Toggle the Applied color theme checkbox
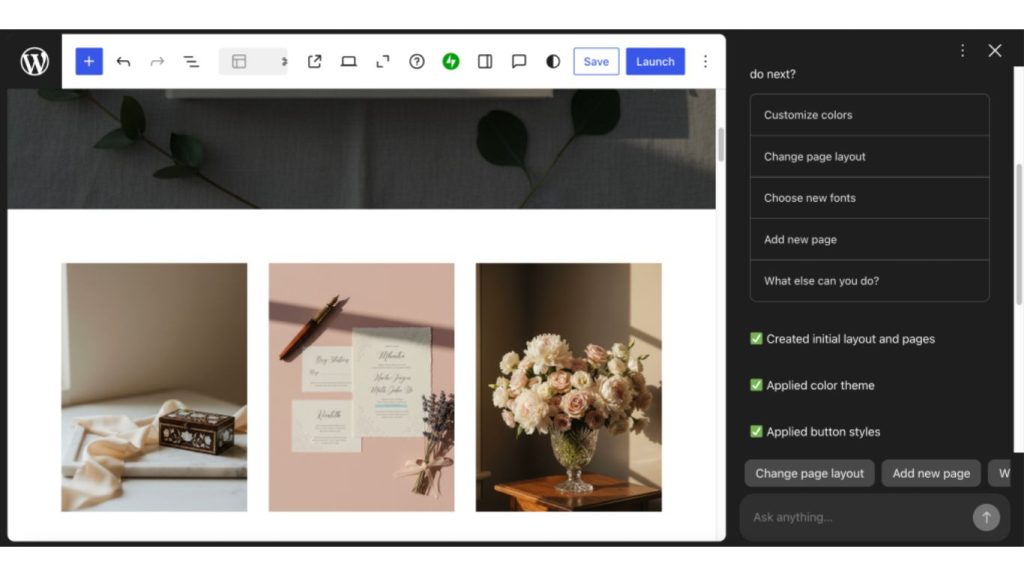The image size is (1024, 576). (757, 385)
